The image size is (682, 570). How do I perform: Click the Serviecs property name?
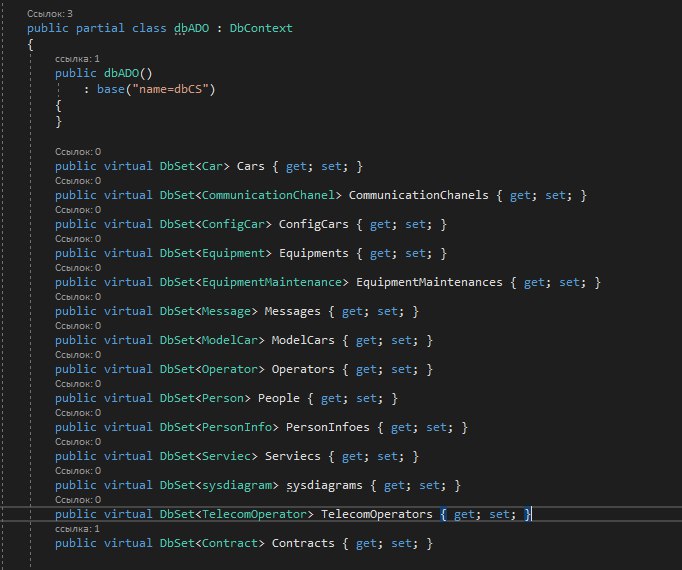click(292, 456)
